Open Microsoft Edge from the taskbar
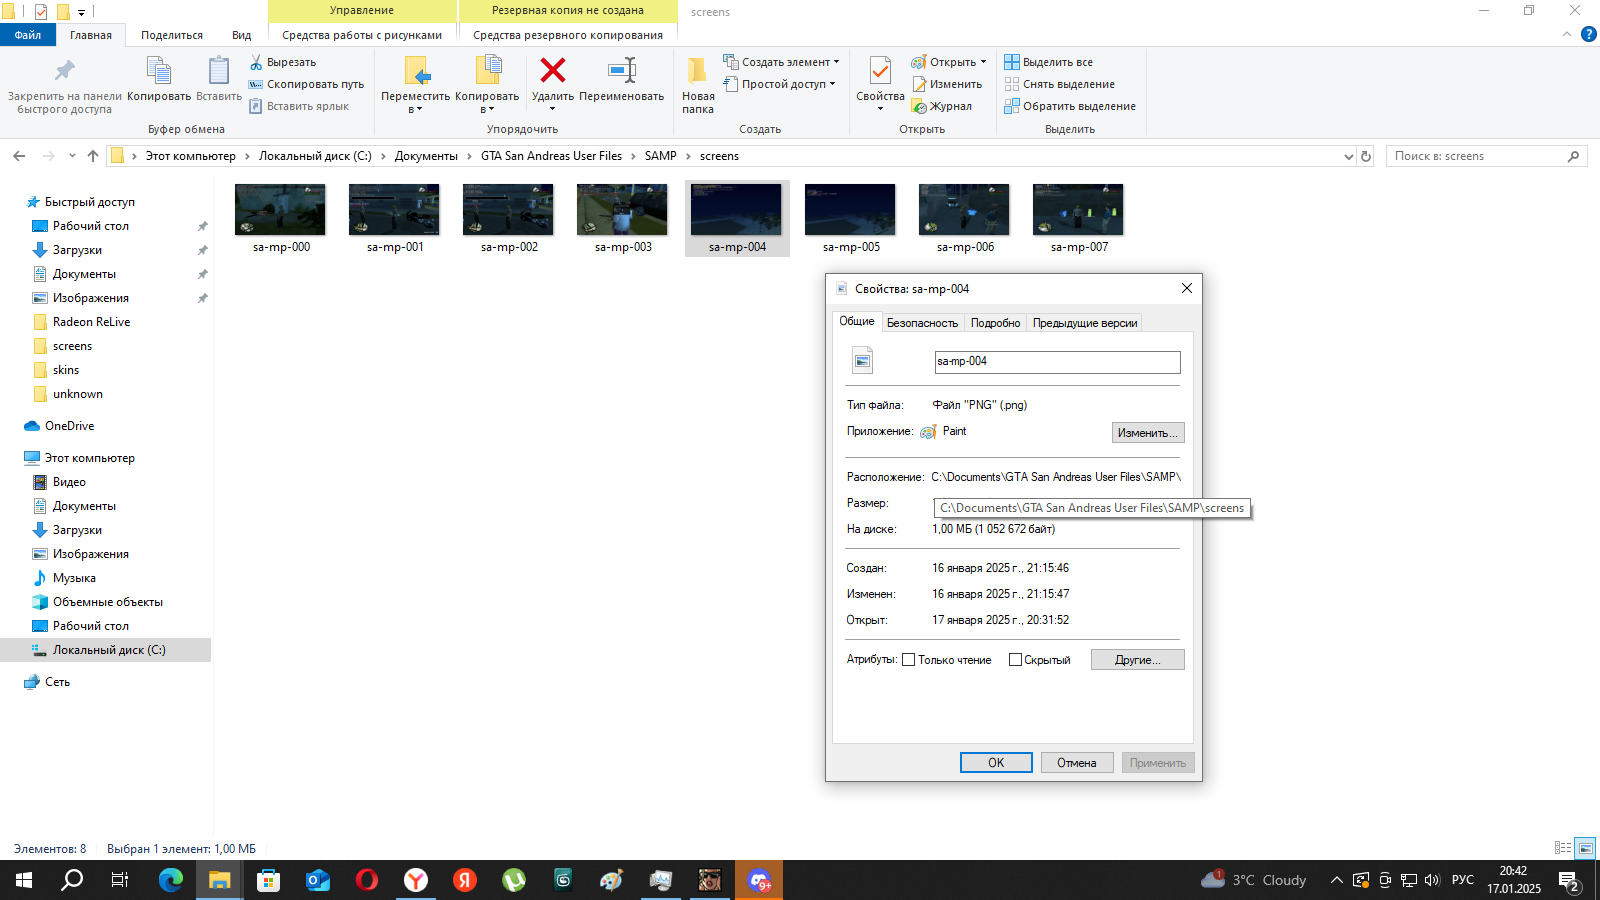Viewport: 1600px width, 900px height. [171, 880]
